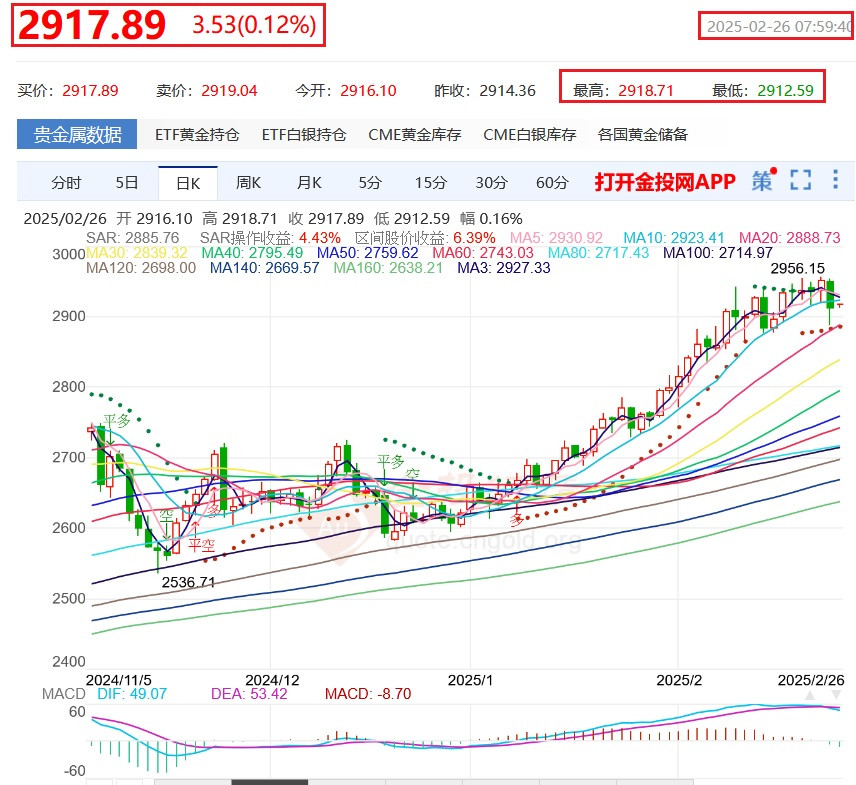The height and width of the screenshot is (785, 856).
Task: Click the chart high label 2956.15
Action: [x=798, y=269]
